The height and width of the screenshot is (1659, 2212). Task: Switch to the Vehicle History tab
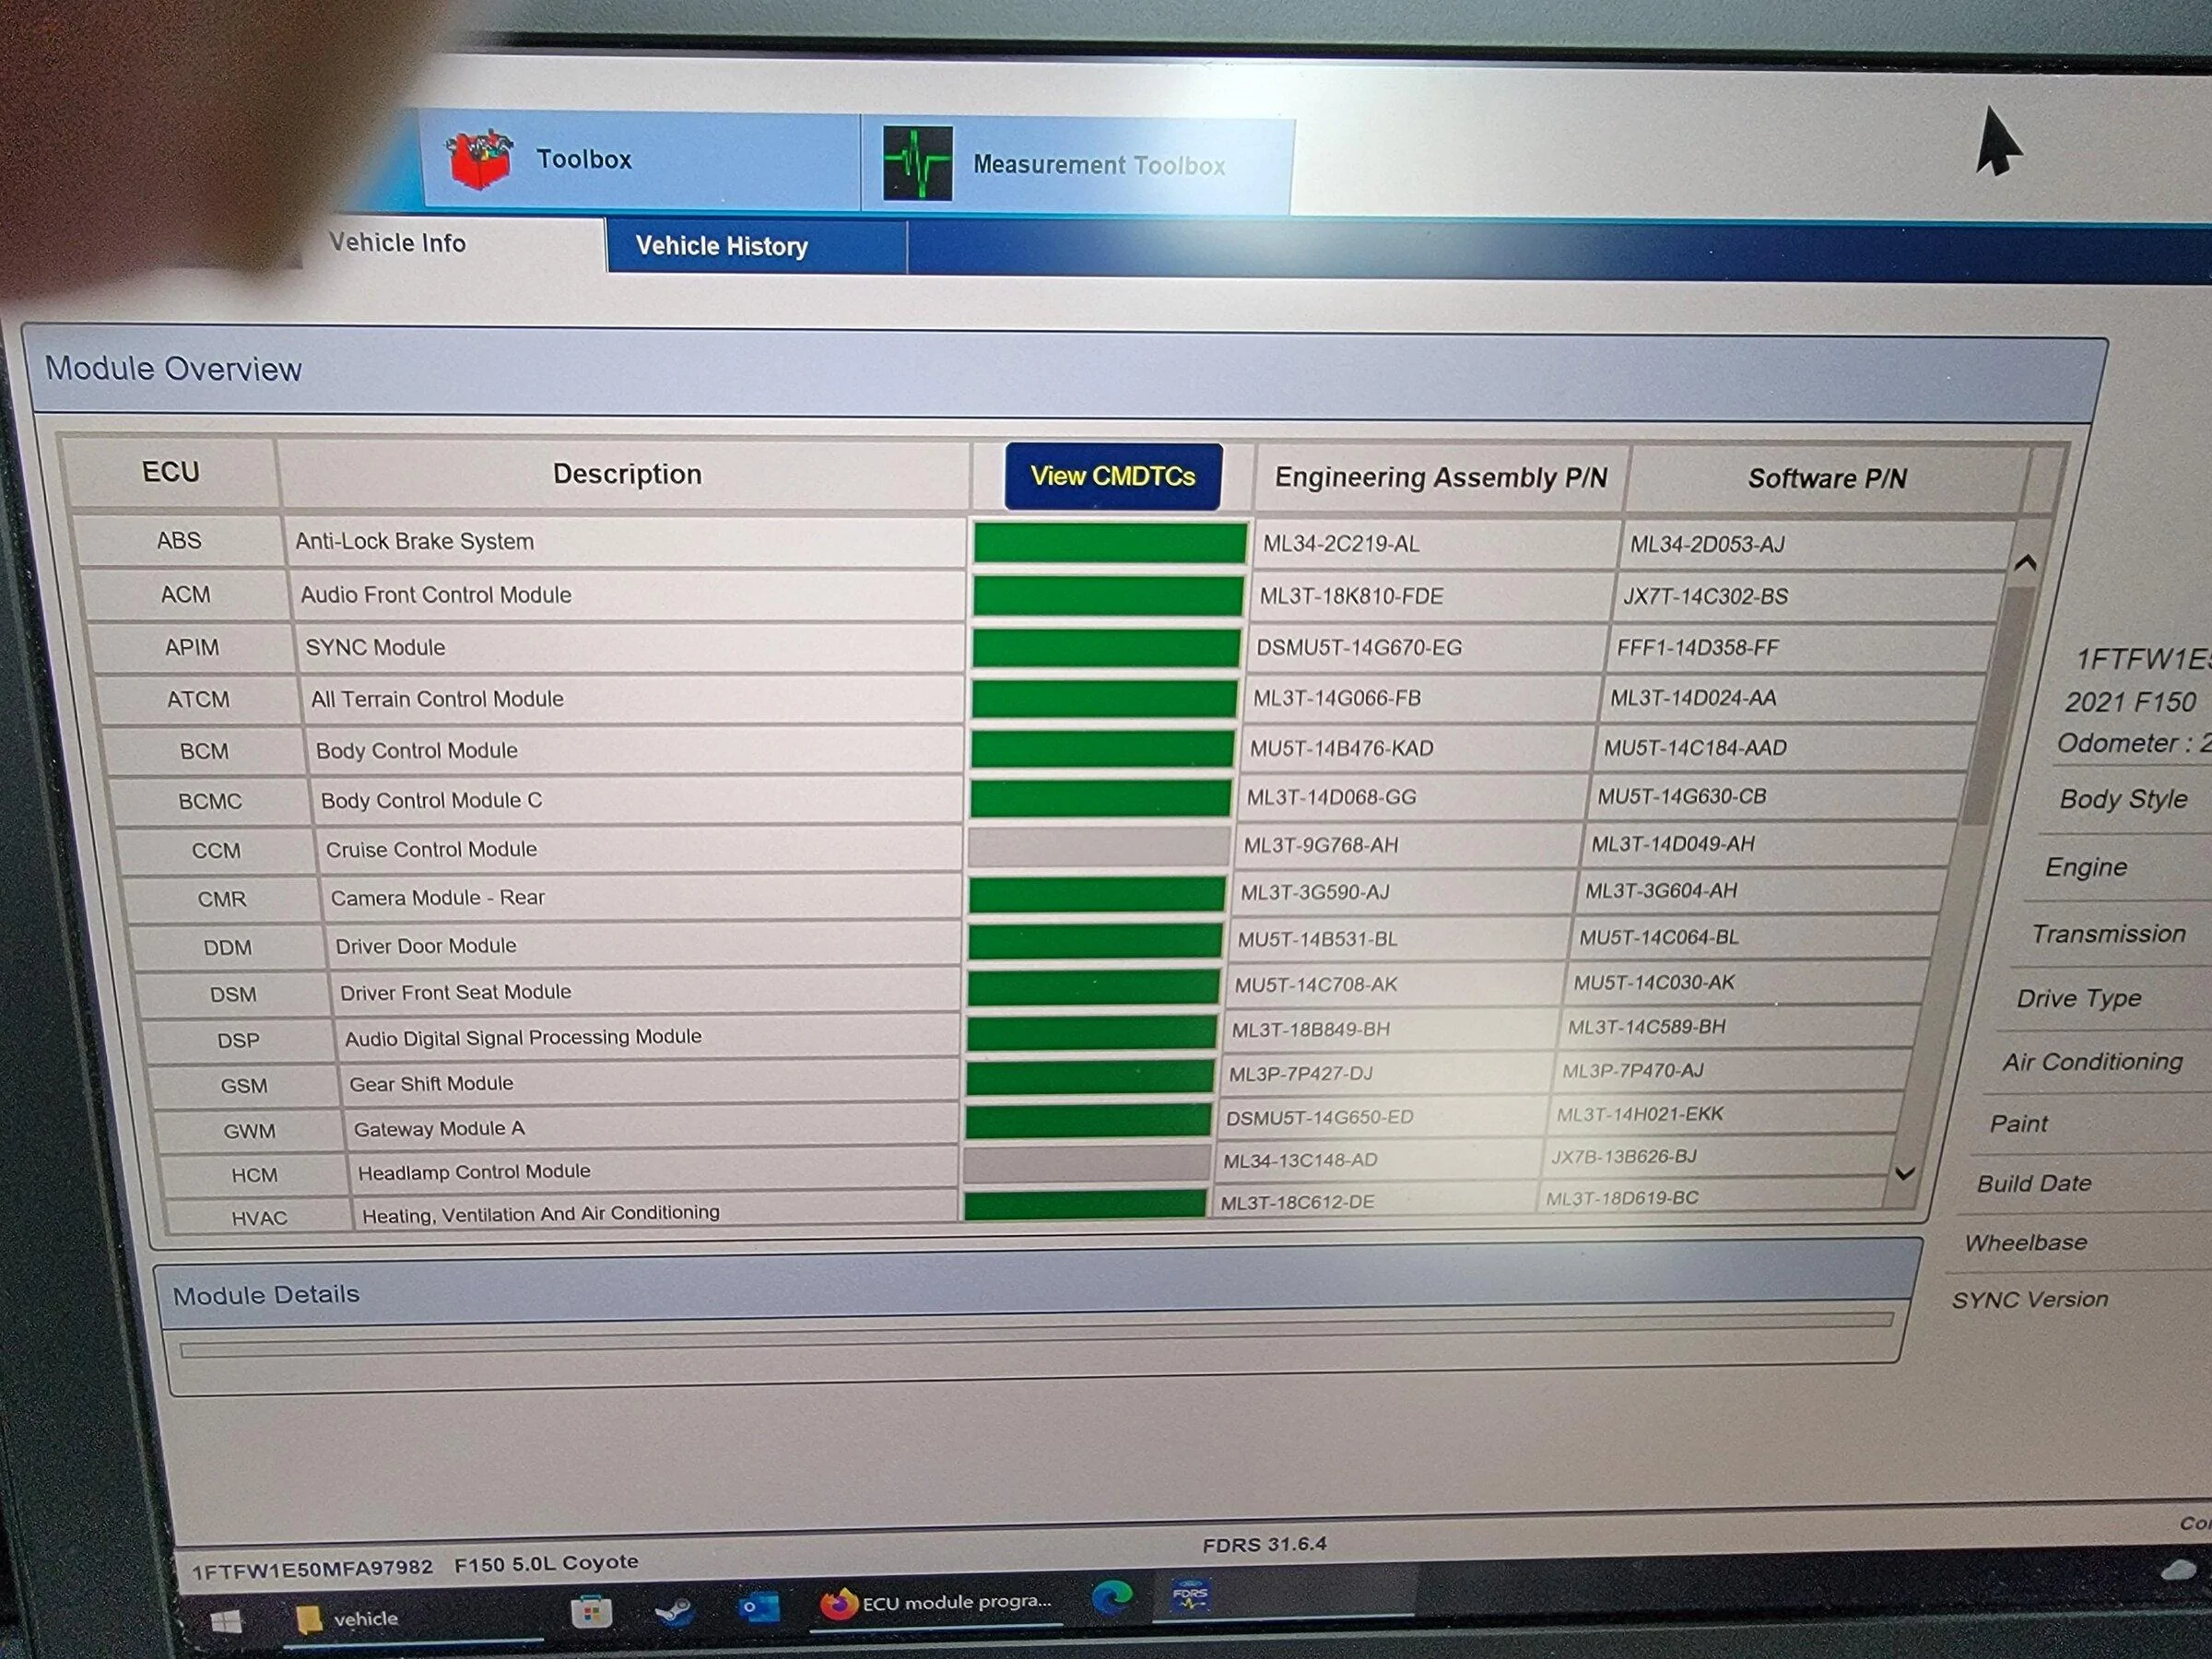click(x=721, y=246)
